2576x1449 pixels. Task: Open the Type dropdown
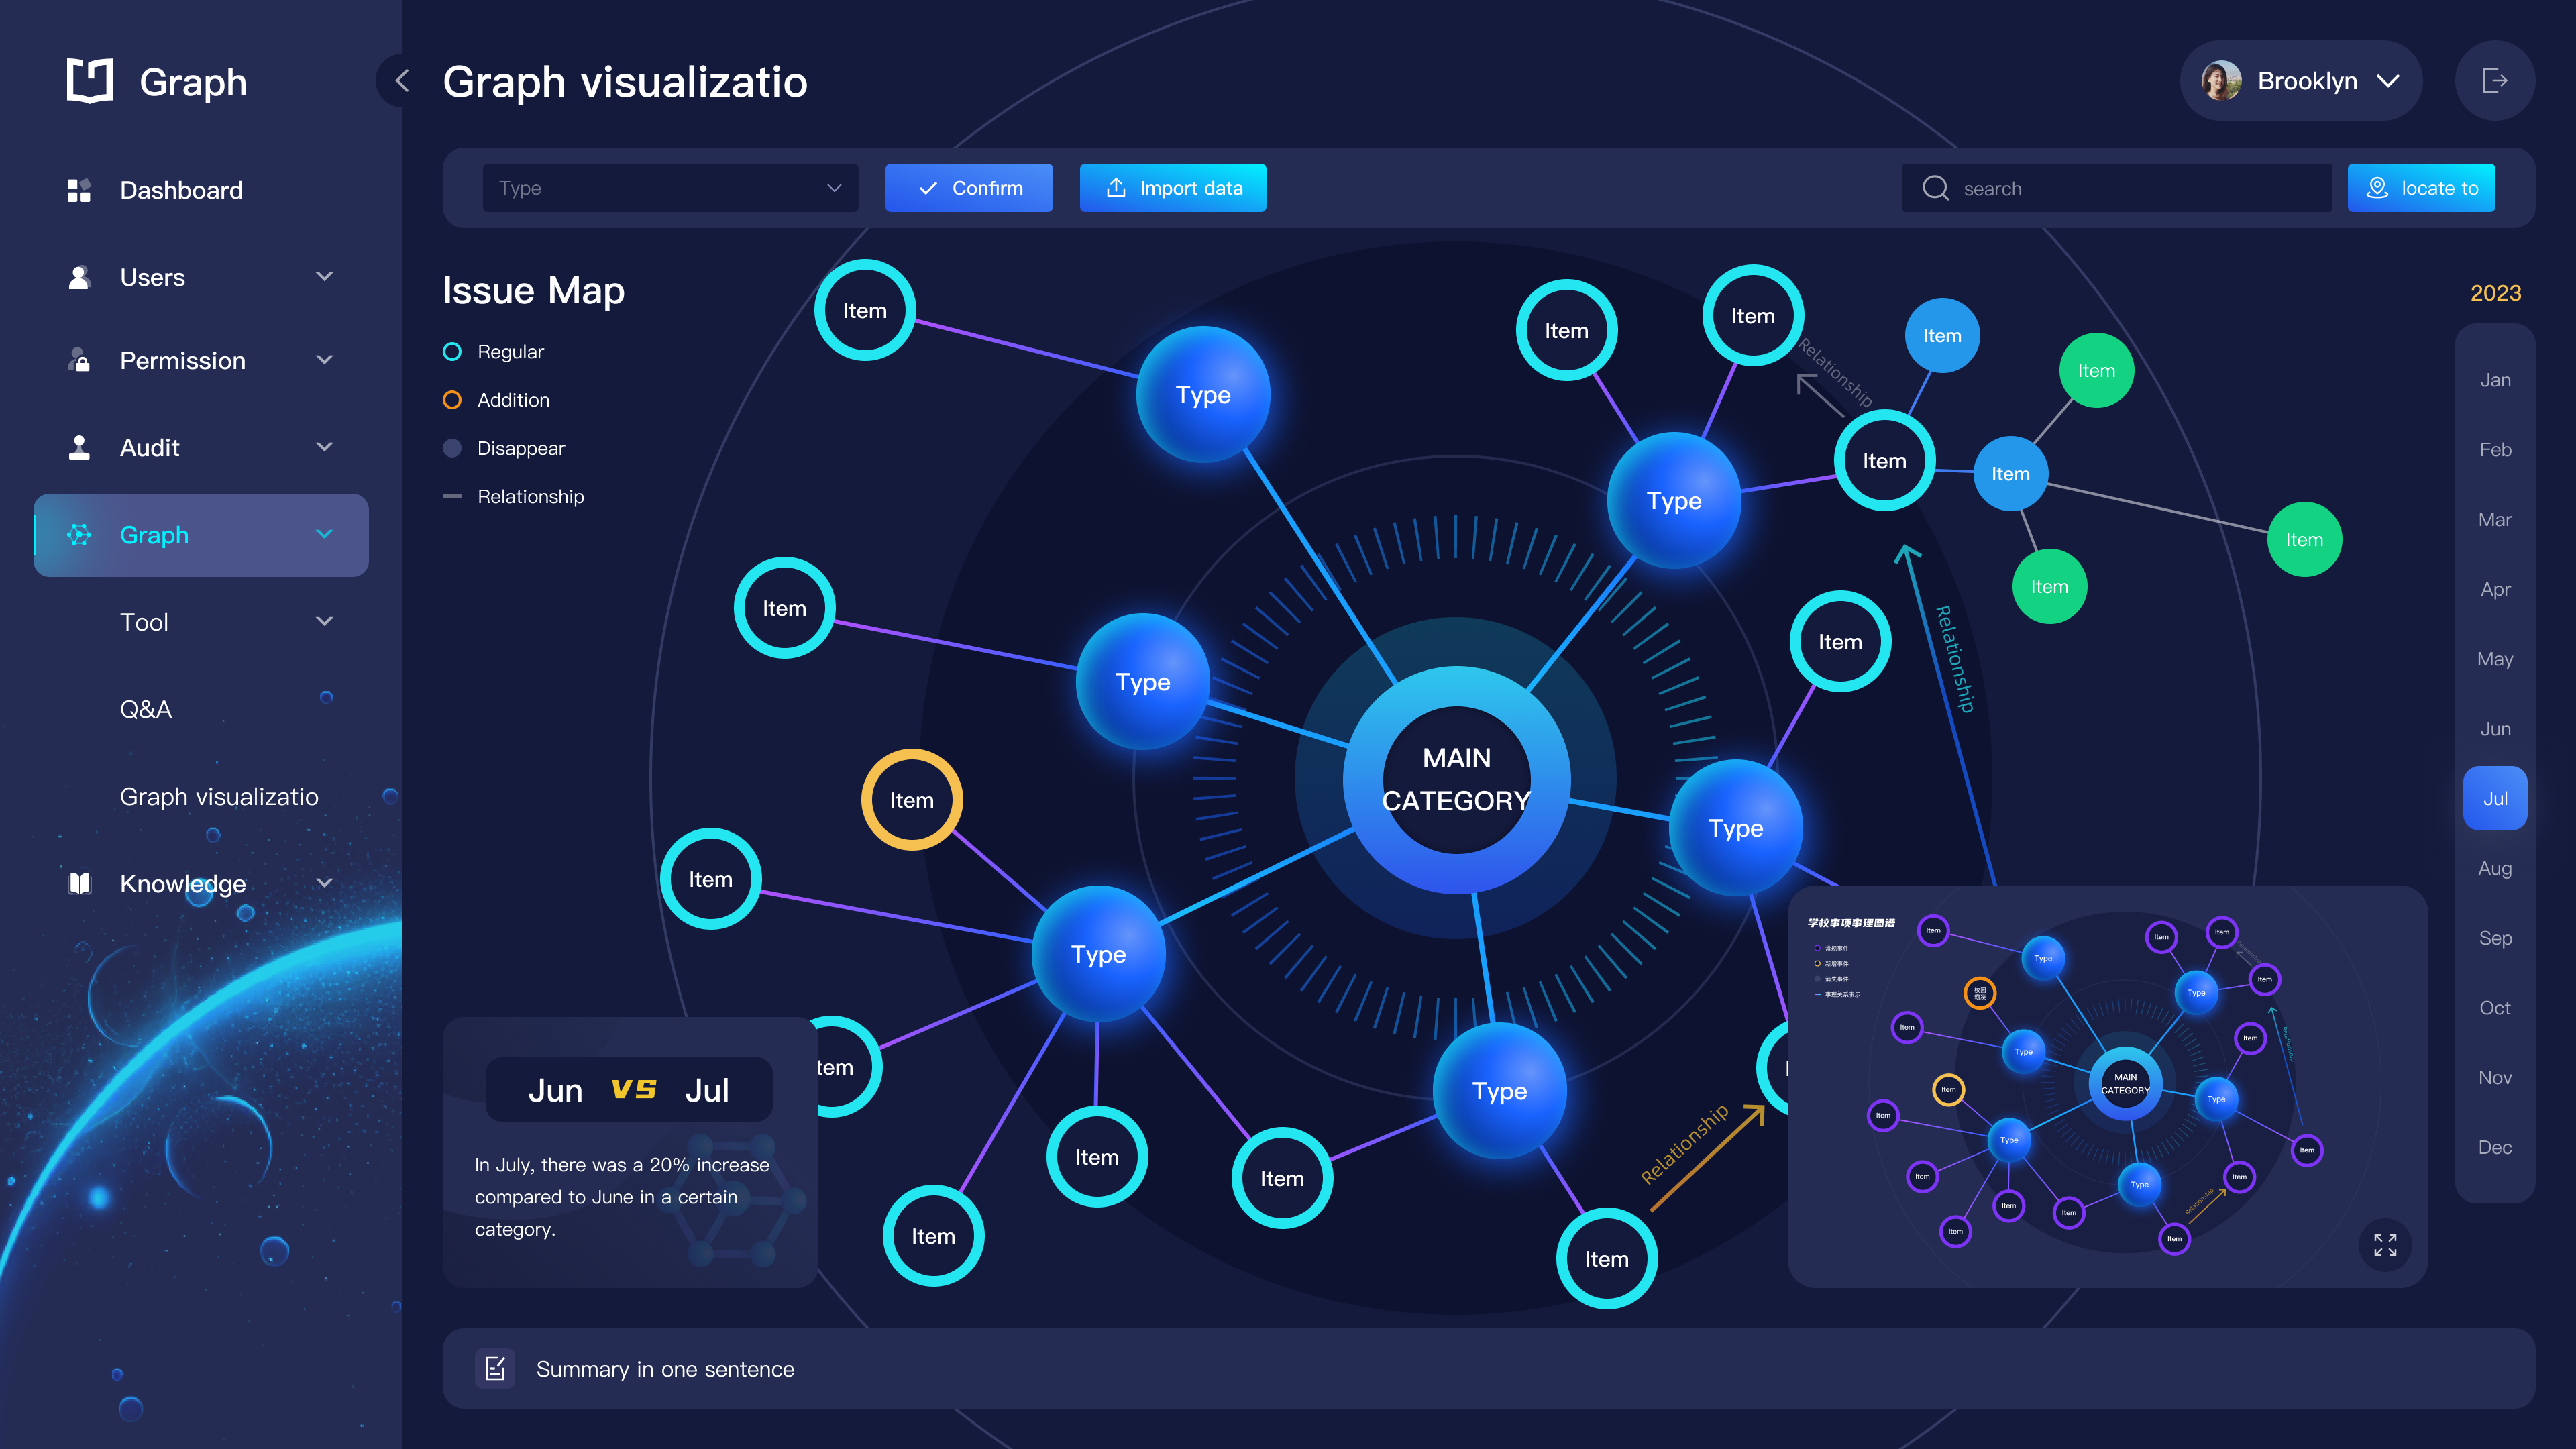click(670, 188)
